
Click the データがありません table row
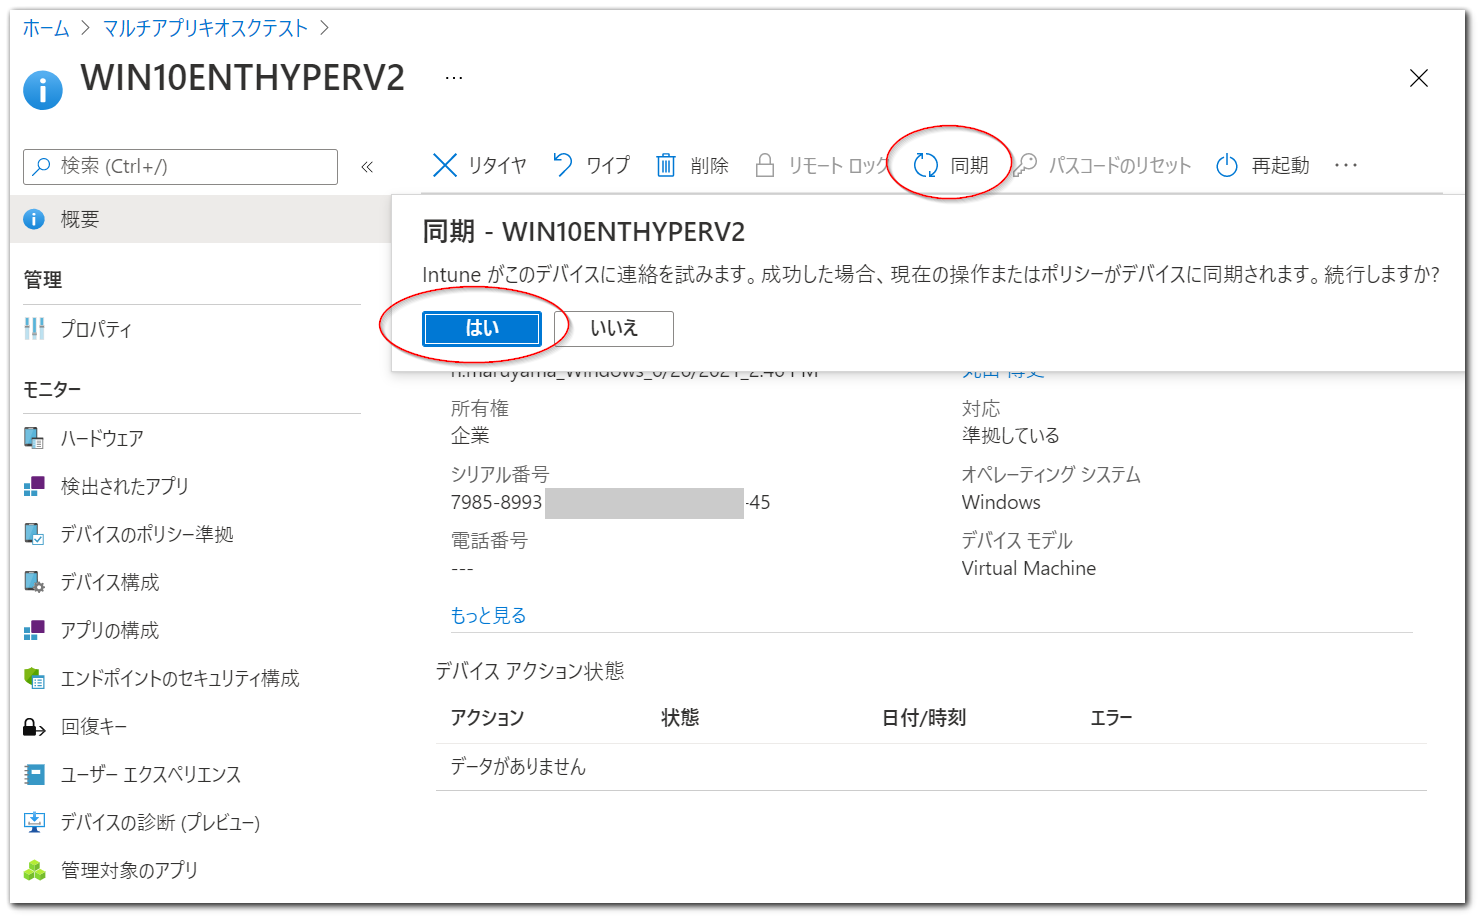click(x=931, y=767)
